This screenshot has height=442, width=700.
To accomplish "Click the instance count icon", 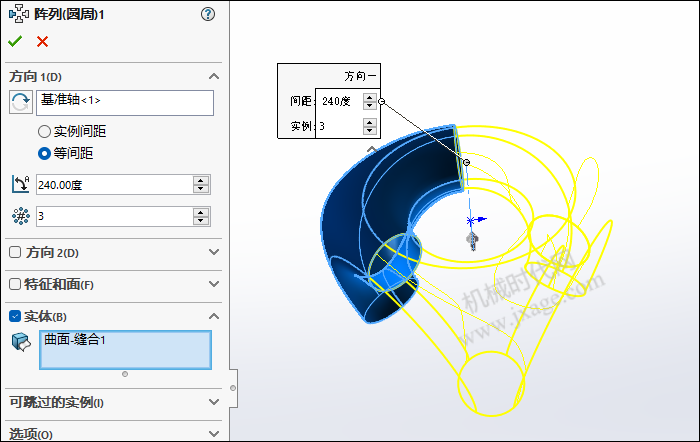I will (21, 216).
